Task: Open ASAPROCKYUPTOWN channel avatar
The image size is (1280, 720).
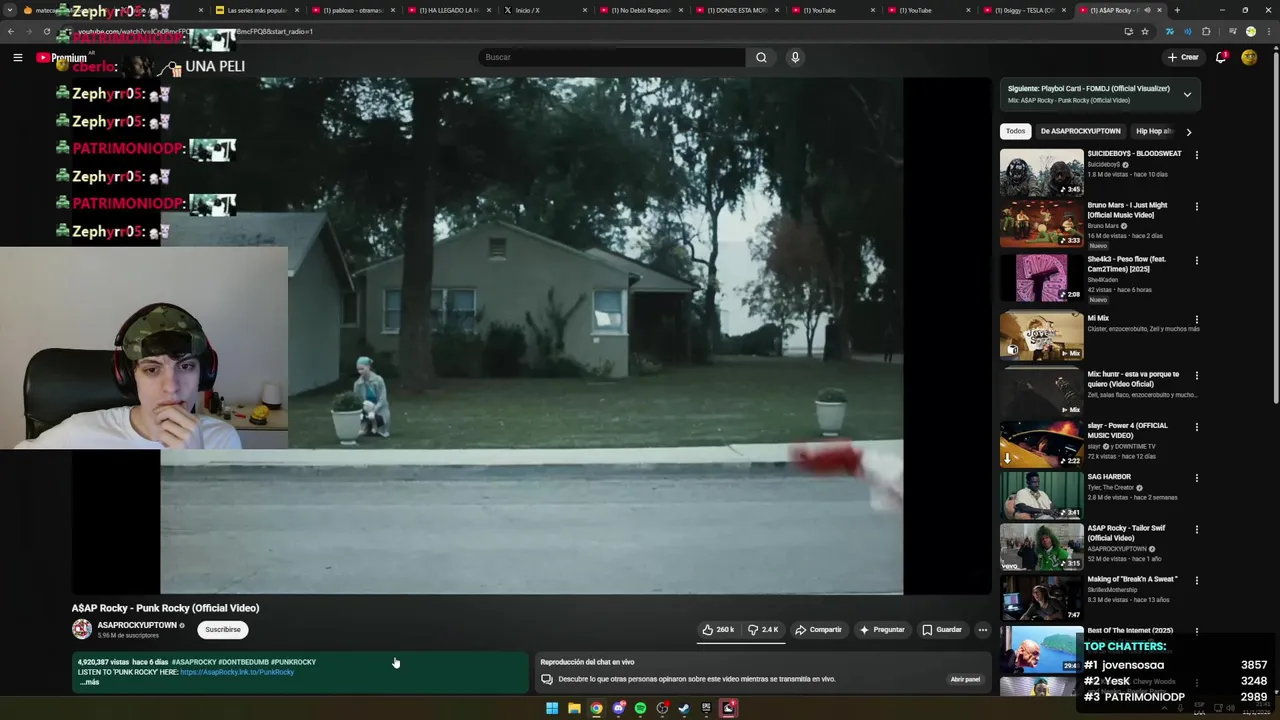Action: pyautogui.click(x=82, y=629)
